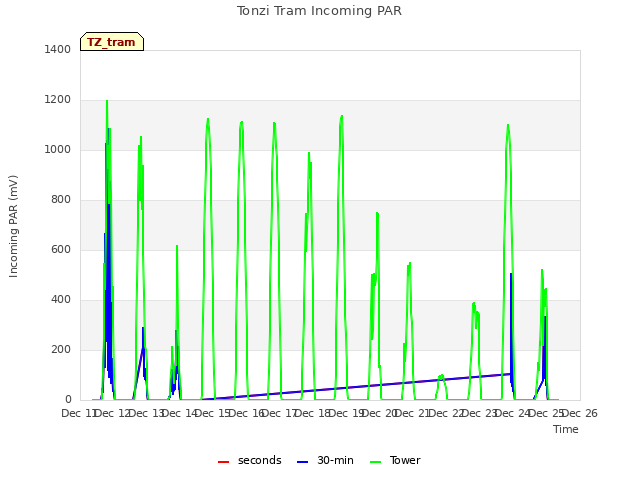This screenshot has height=480, width=640.
Task: Click the blue 30-min legend swatch
Action: click(x=302, y=462)
